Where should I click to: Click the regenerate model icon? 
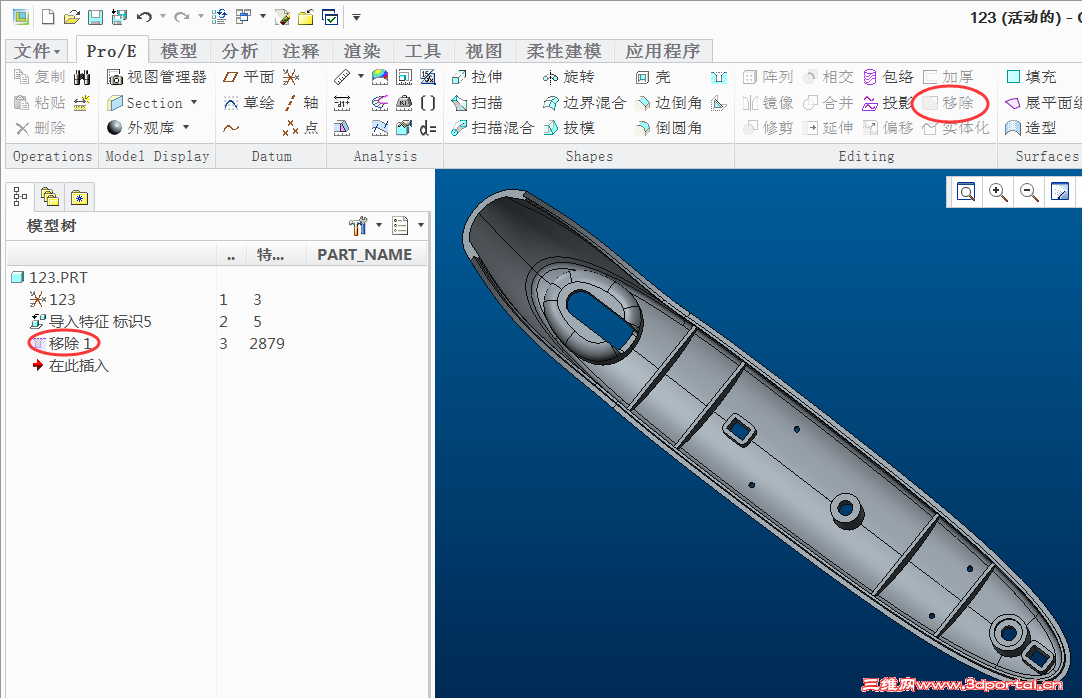[x=219, y=17]
